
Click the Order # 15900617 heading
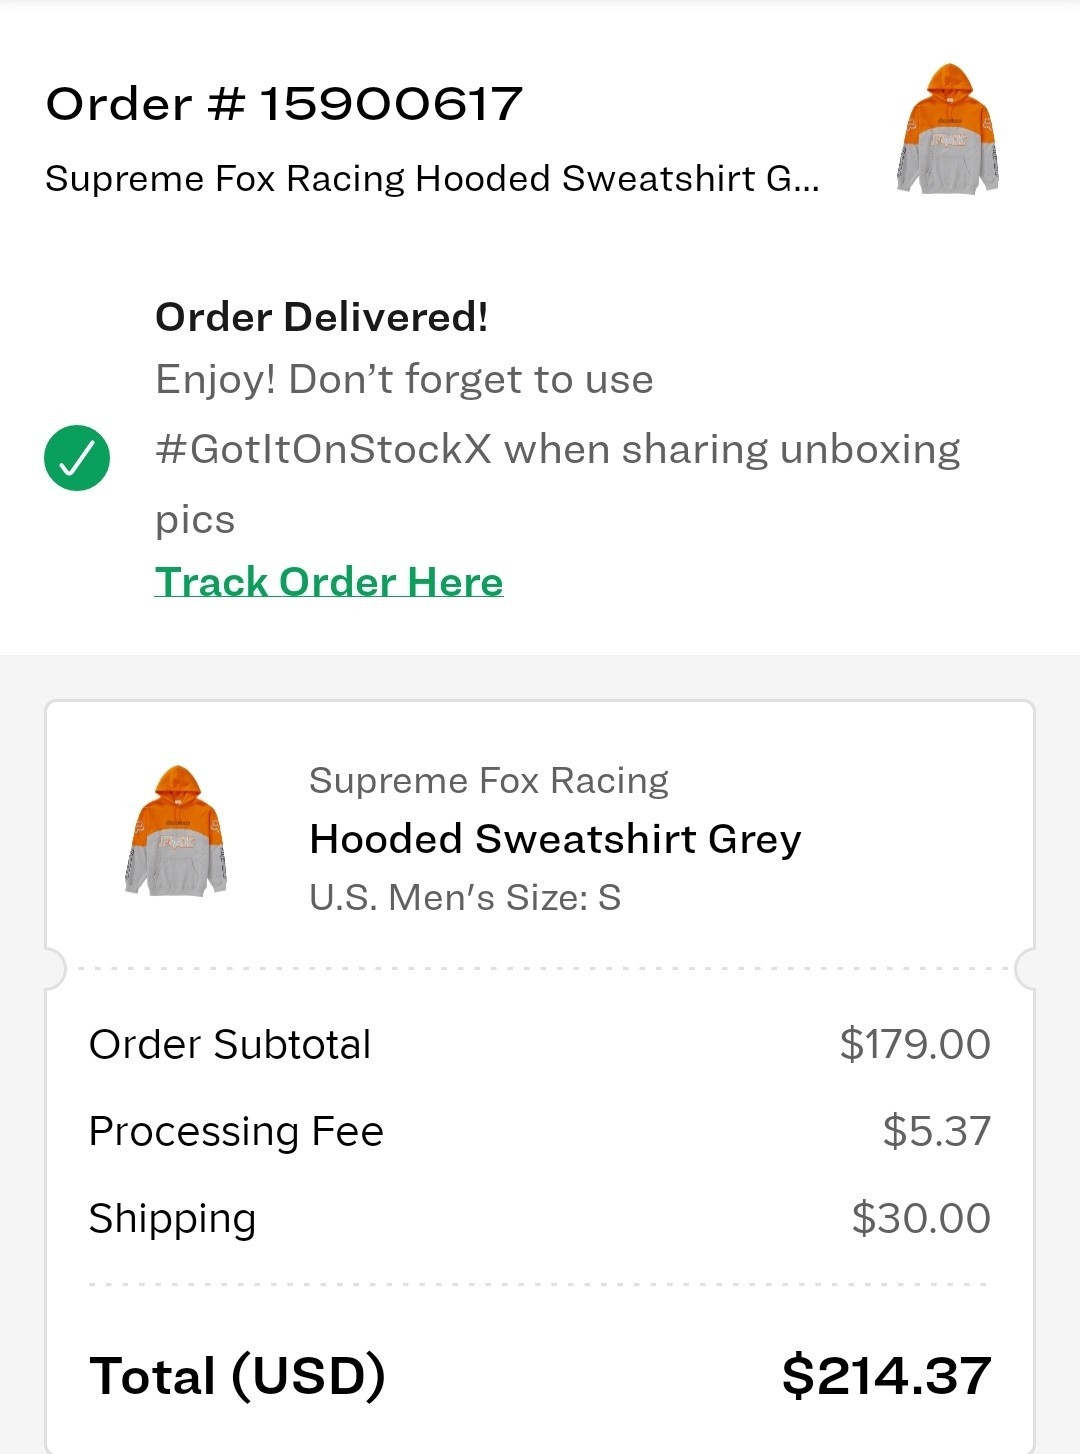[x=284, y=104]
